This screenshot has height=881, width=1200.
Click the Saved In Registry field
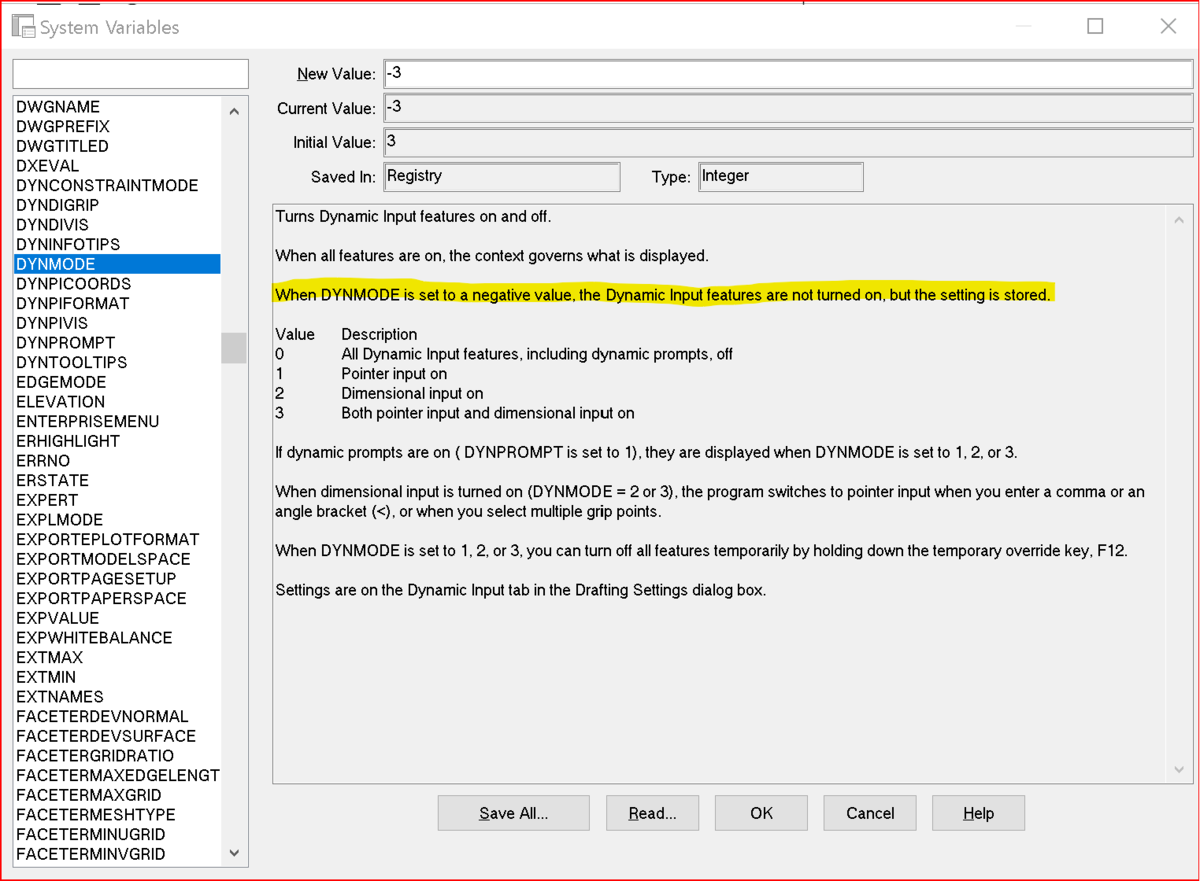pos(502,177)
